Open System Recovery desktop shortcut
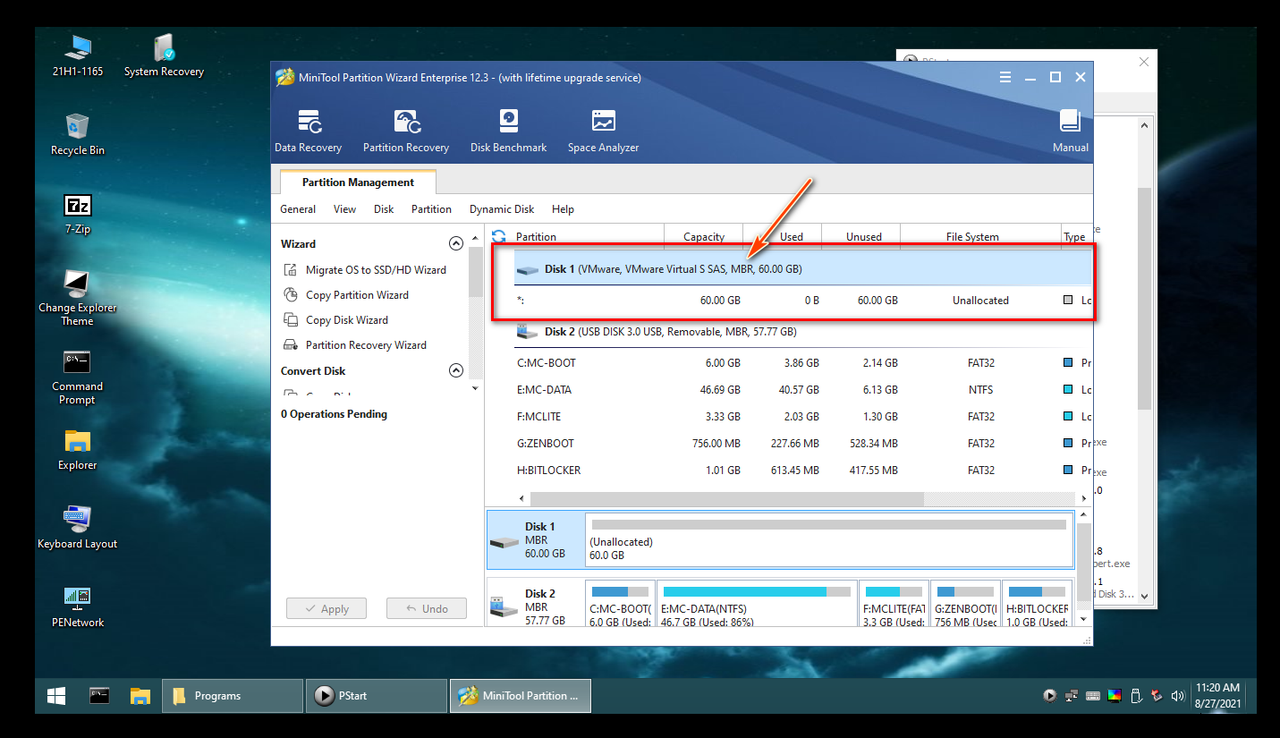1280x738 pixels. [164, 55]
